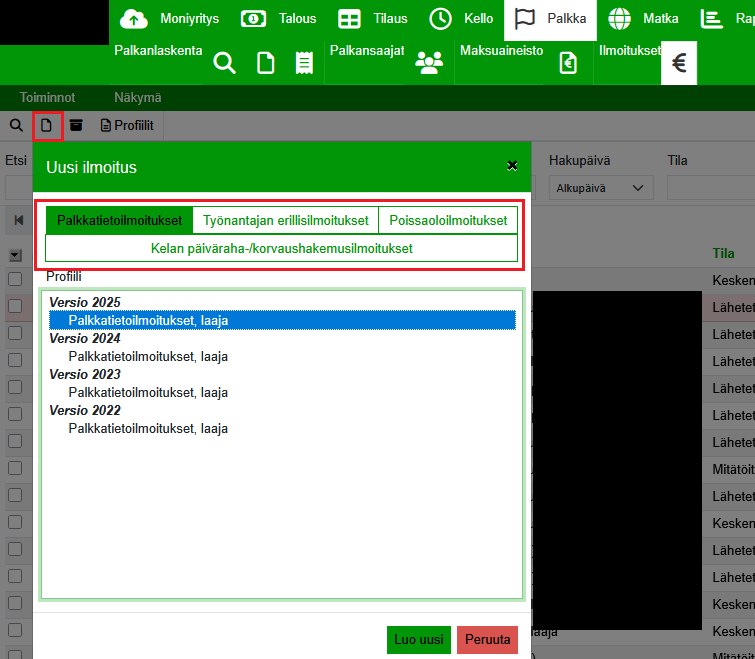
Task: Select Versio 2024 Palkkatietoilmoitukset, laaja profile
Action: (x=148, y=356)
